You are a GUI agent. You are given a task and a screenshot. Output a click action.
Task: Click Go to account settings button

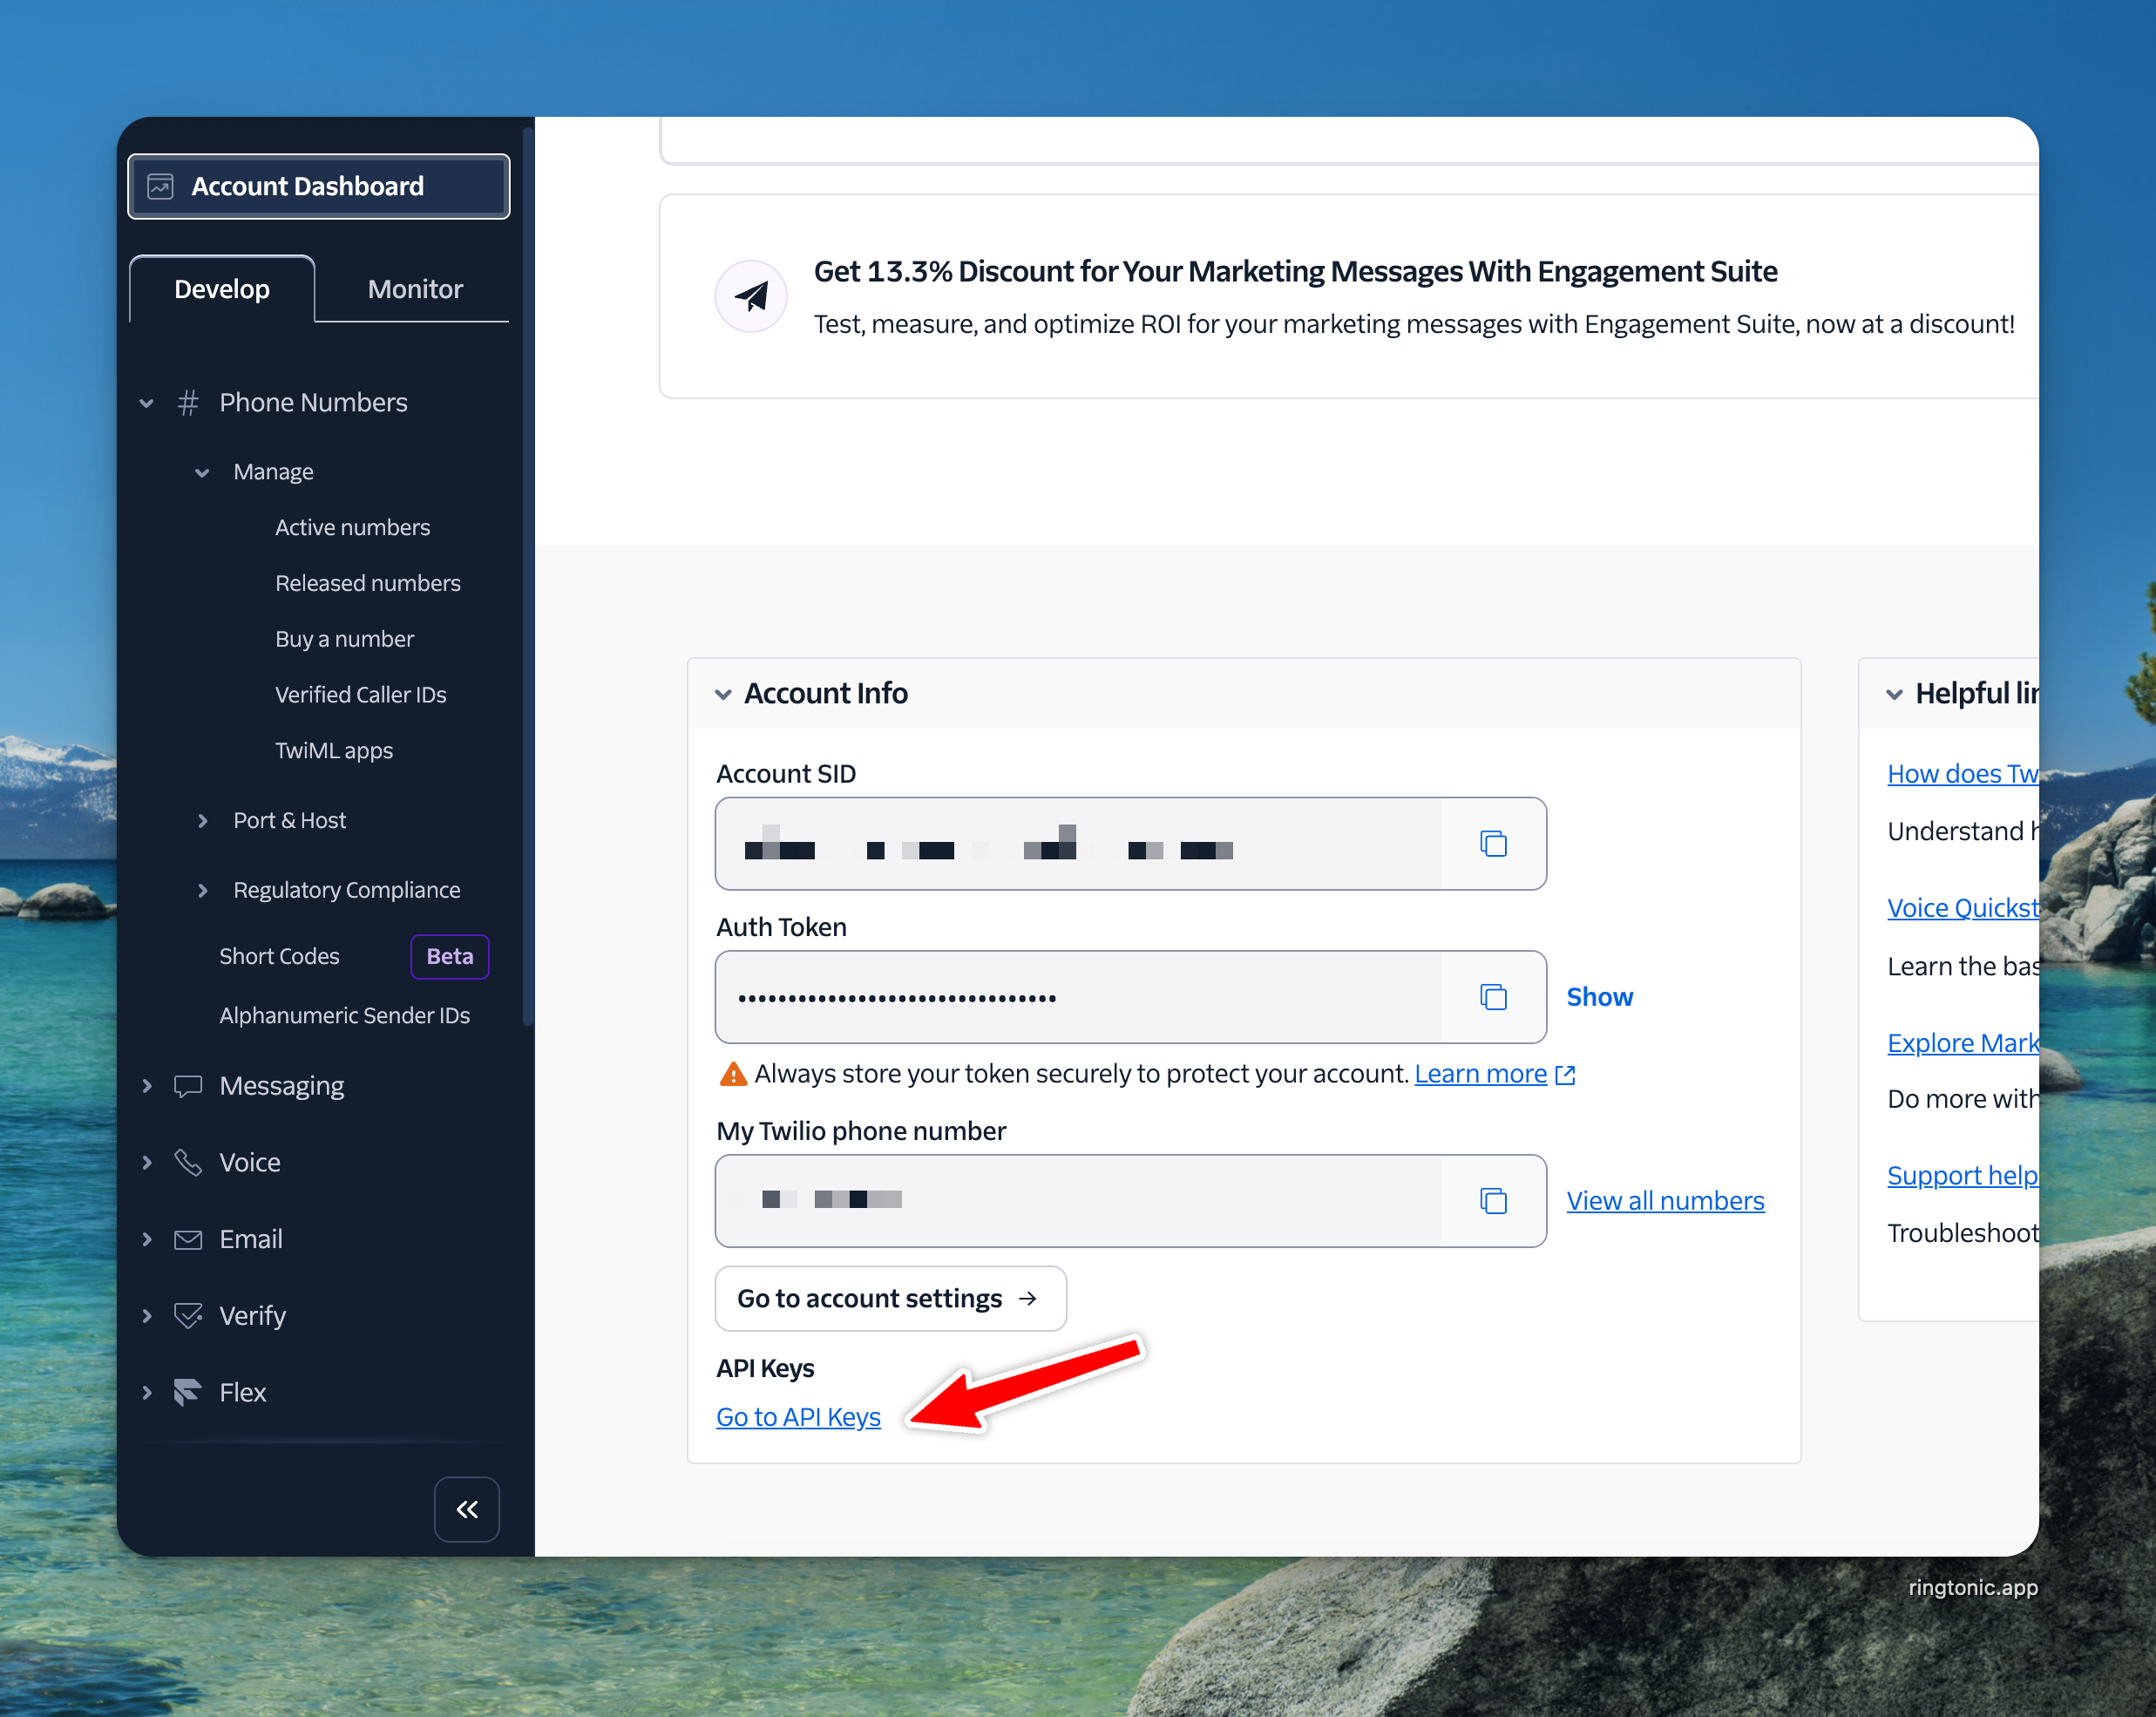point(890,1298)
